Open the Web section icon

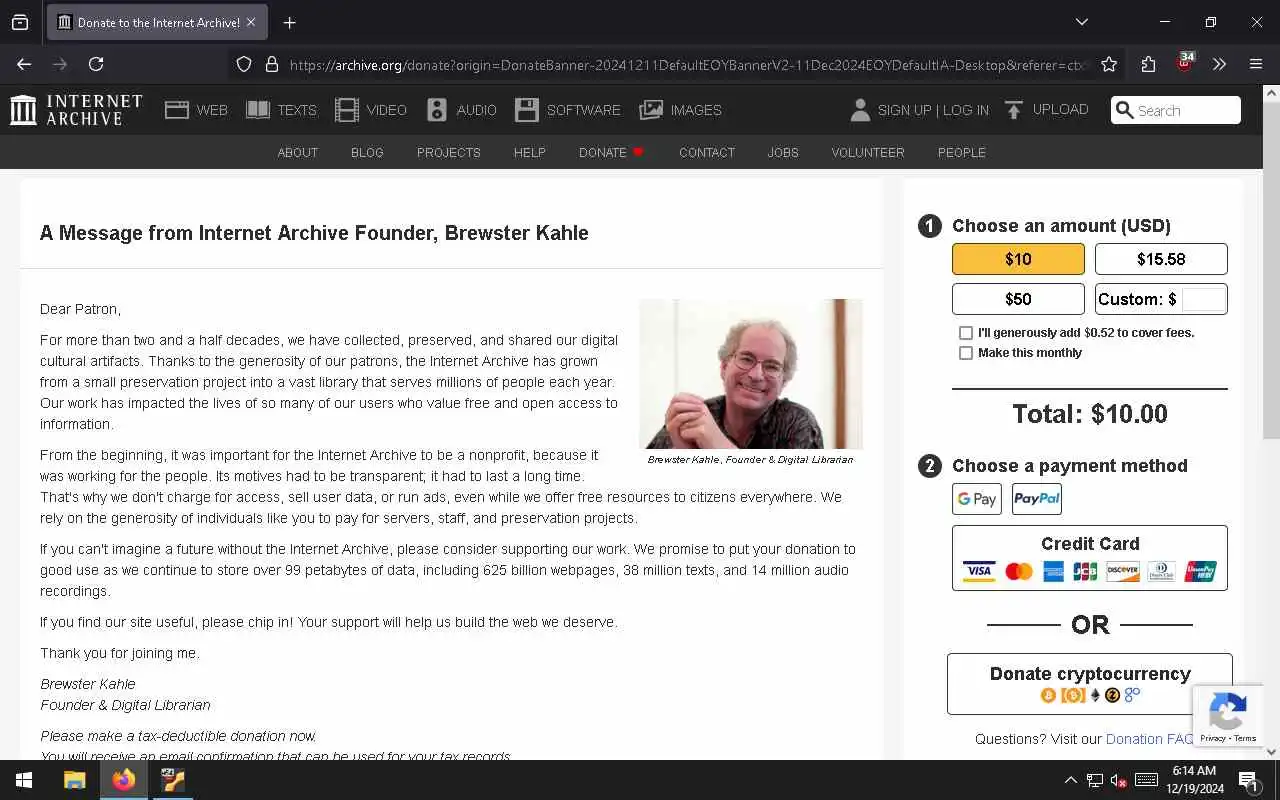point(177,110)
